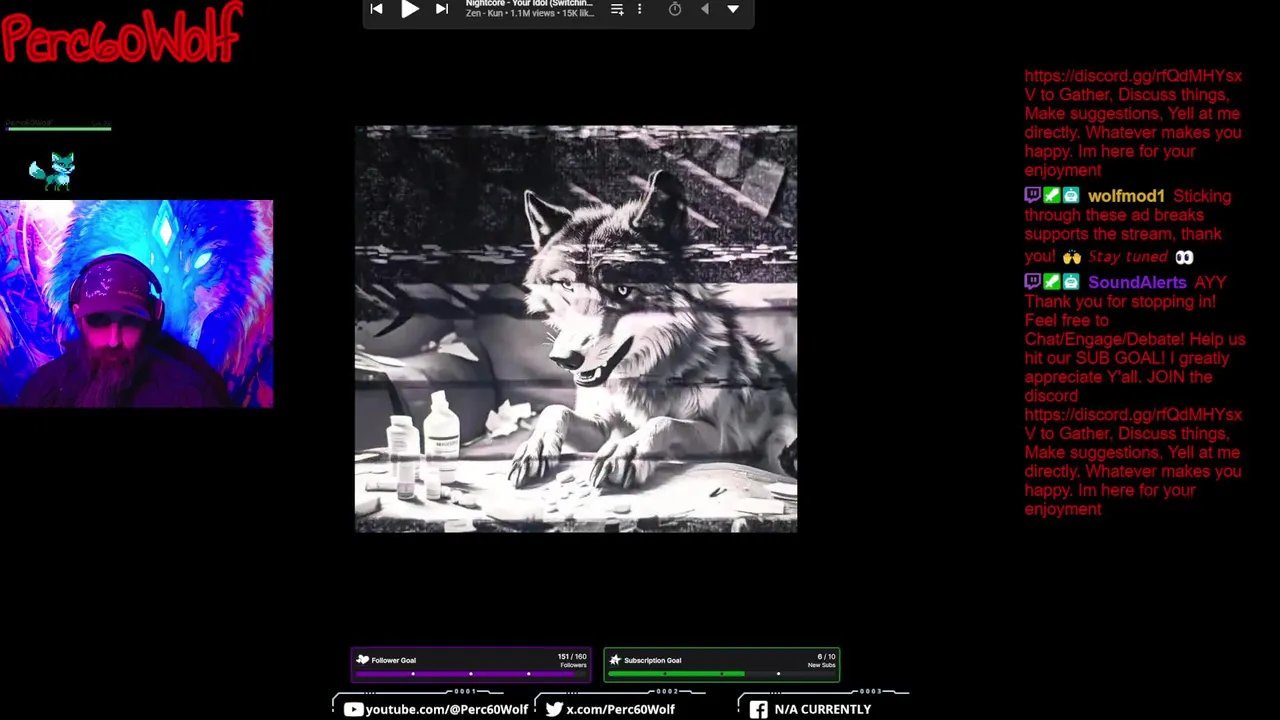The width and height of the screenshot is (1280, 720).
Task: Click the Facebook logo icon
Action: (x=759, y=709)
